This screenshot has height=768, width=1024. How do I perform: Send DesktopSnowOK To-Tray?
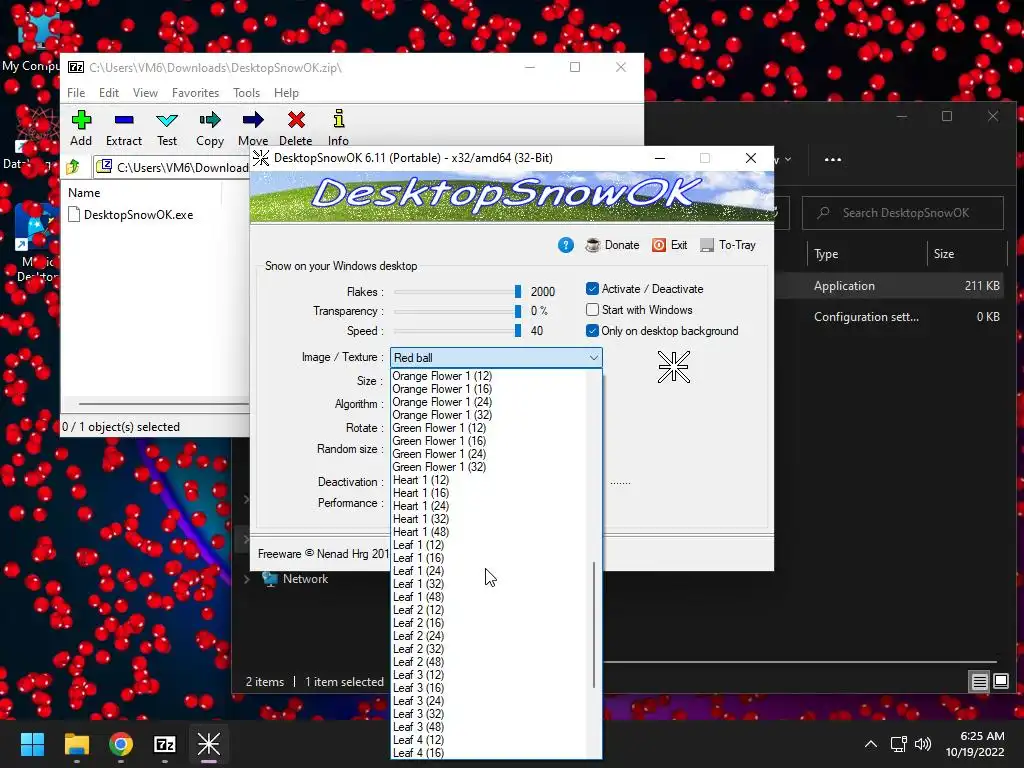(728, 245)
